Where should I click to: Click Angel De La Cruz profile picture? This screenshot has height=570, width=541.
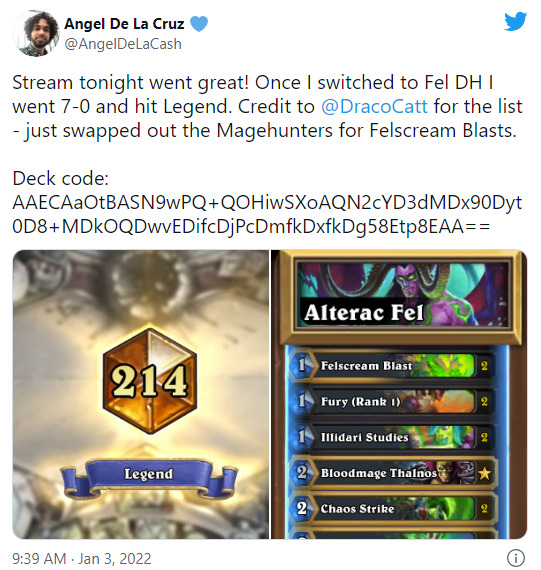pyautogui.click(x=36, y=33)
